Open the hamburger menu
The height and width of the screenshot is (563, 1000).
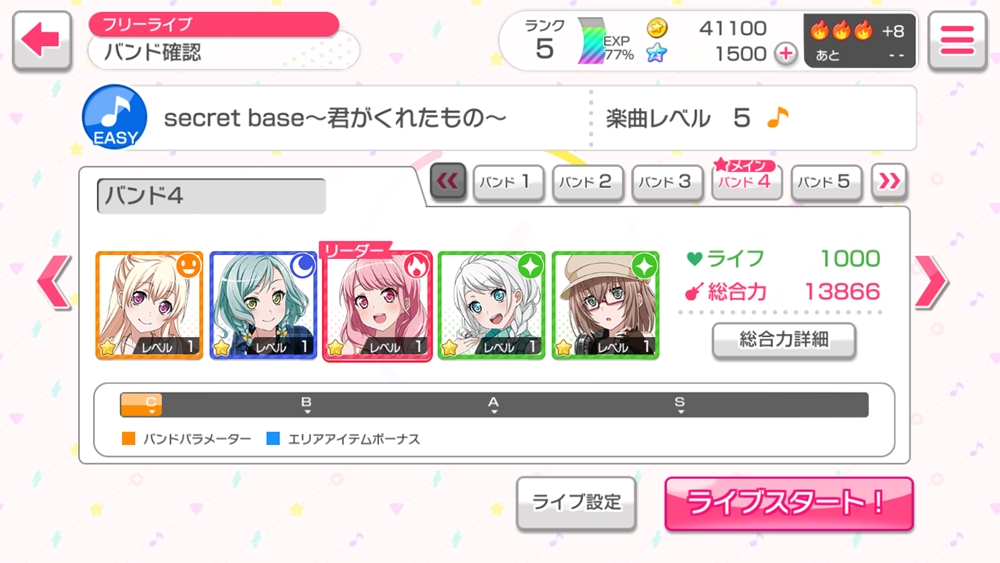pyautogui.click(x=957, y=41)
